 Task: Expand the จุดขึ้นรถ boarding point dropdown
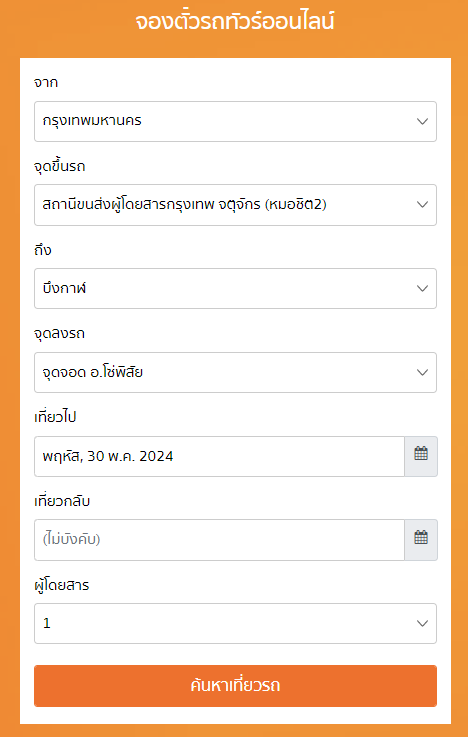(x=235, y=205)
